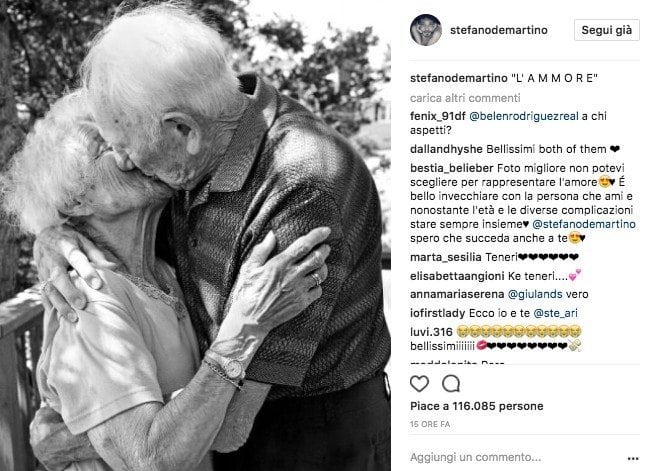View the list of 116.085 likes
Viewport: 656px width, 471px height.
coord(477,406)
